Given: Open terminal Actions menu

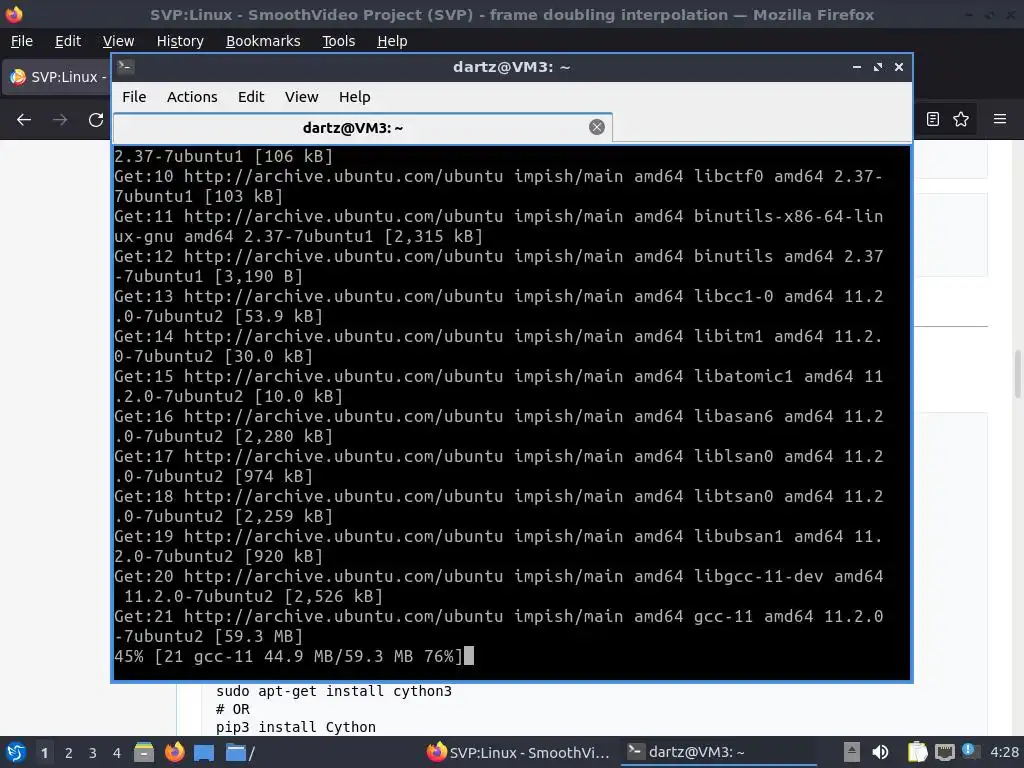Looking at the screenshot, I should point(192,97).
